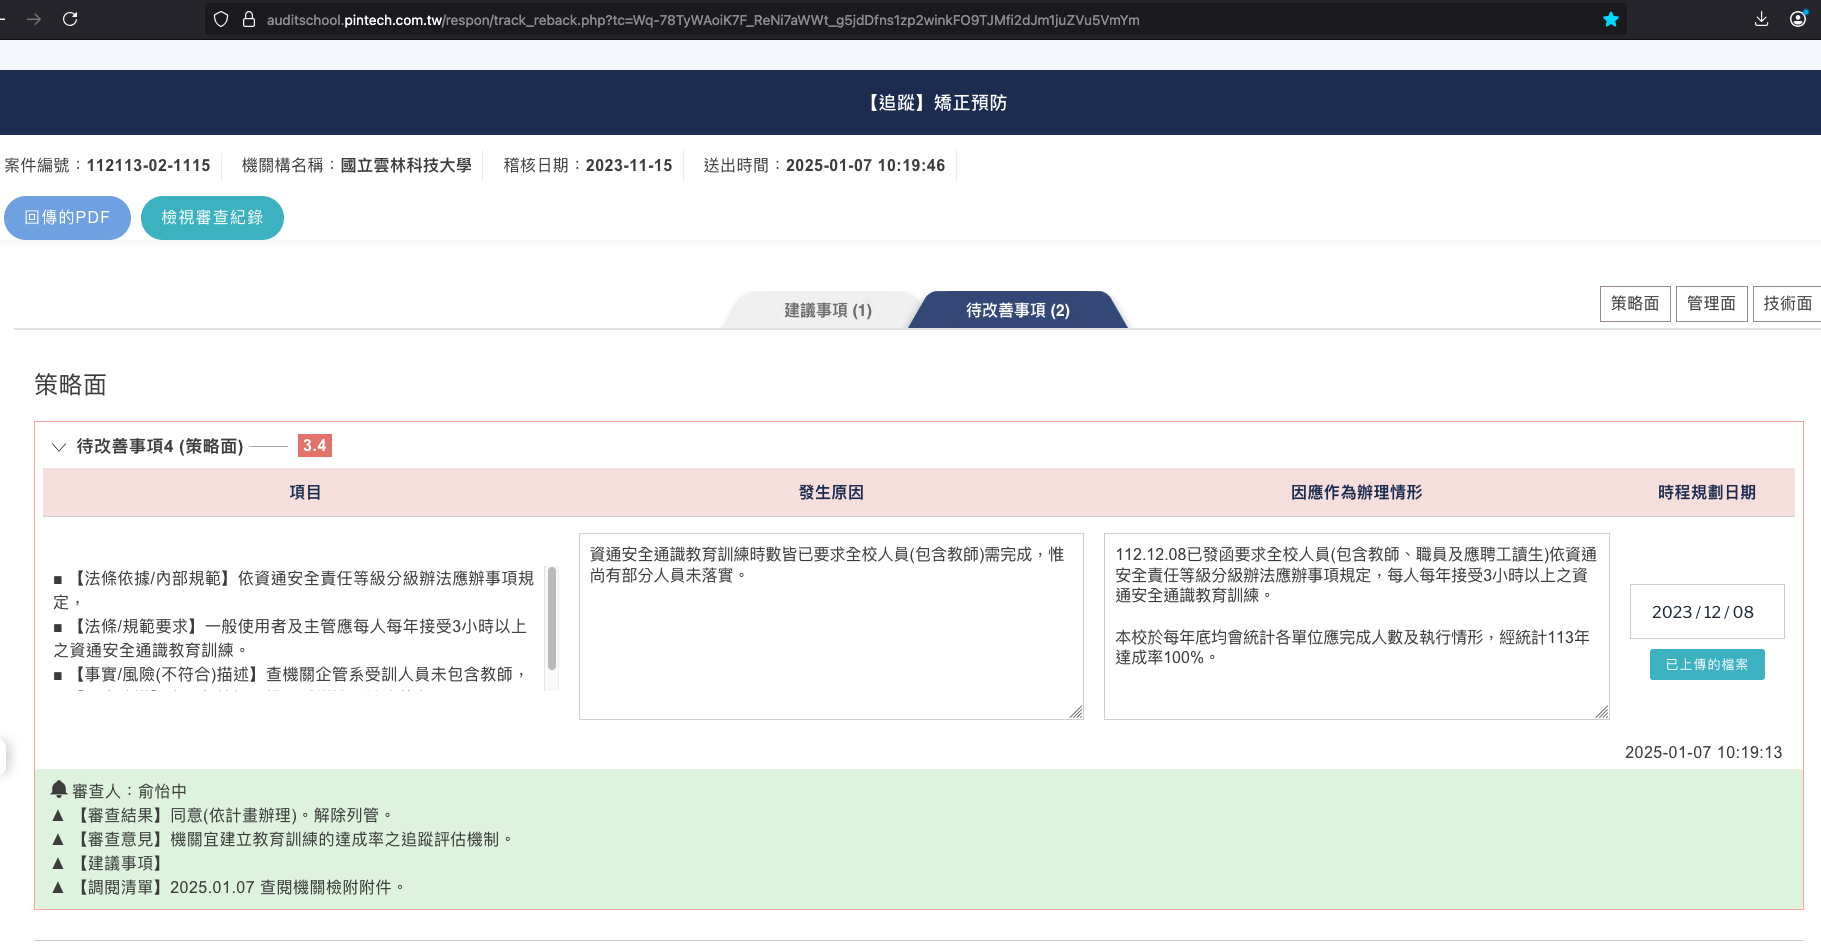Image resolution: width=1821 pixels, height=944 pixels.
Task: Click inside the 因應作為辦理情形 text area
Action: 1356,626
